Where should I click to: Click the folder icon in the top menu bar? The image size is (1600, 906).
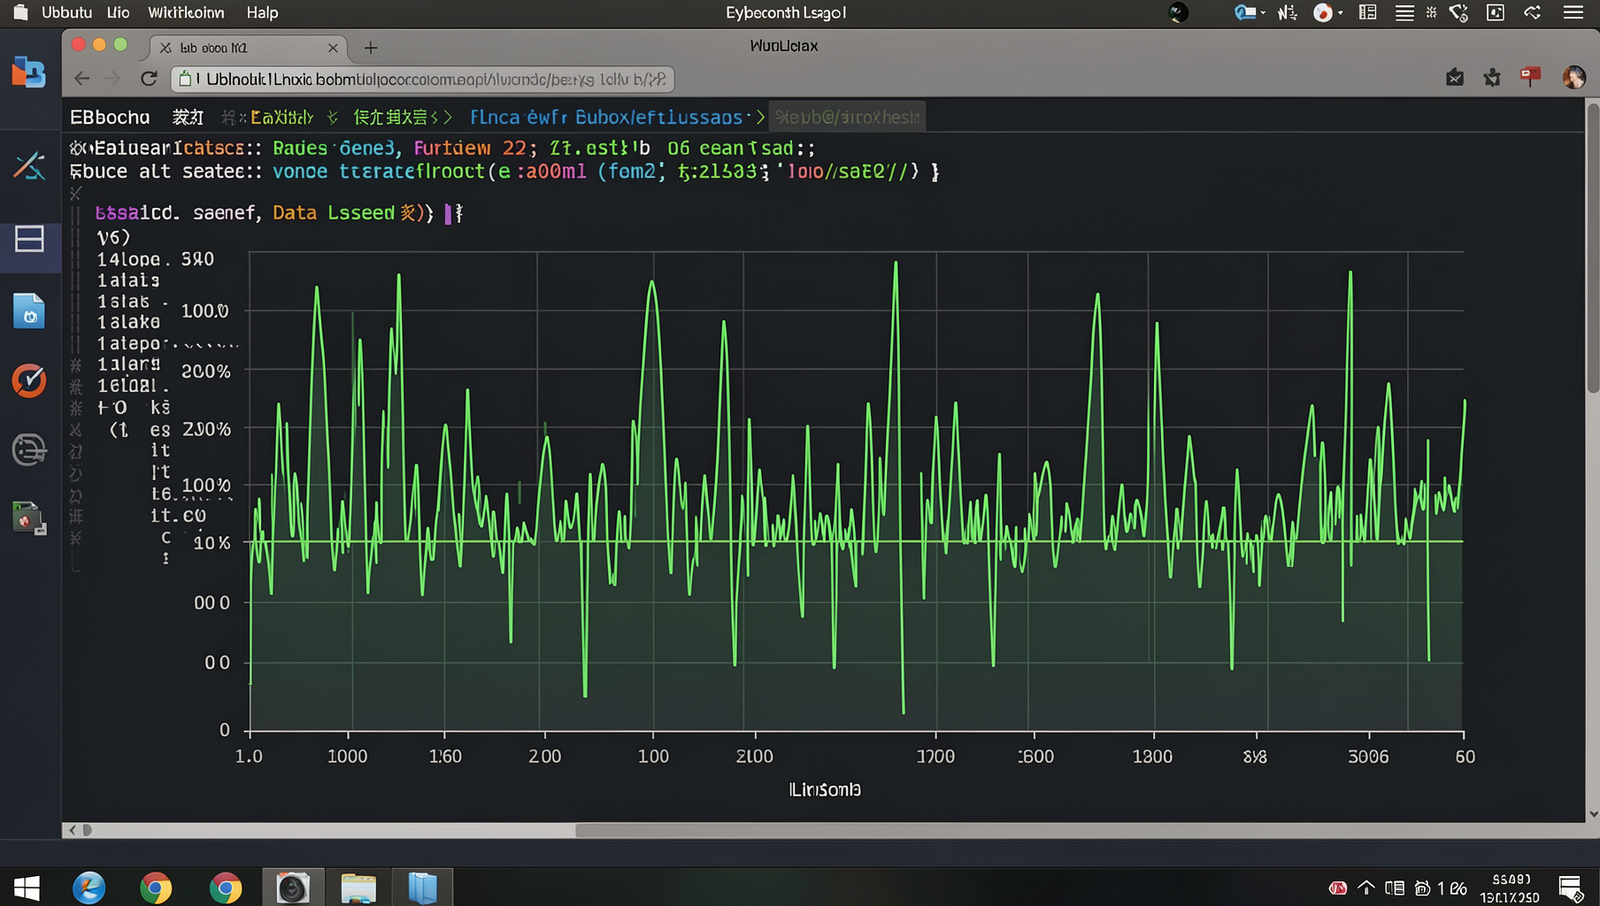[20, 12]
